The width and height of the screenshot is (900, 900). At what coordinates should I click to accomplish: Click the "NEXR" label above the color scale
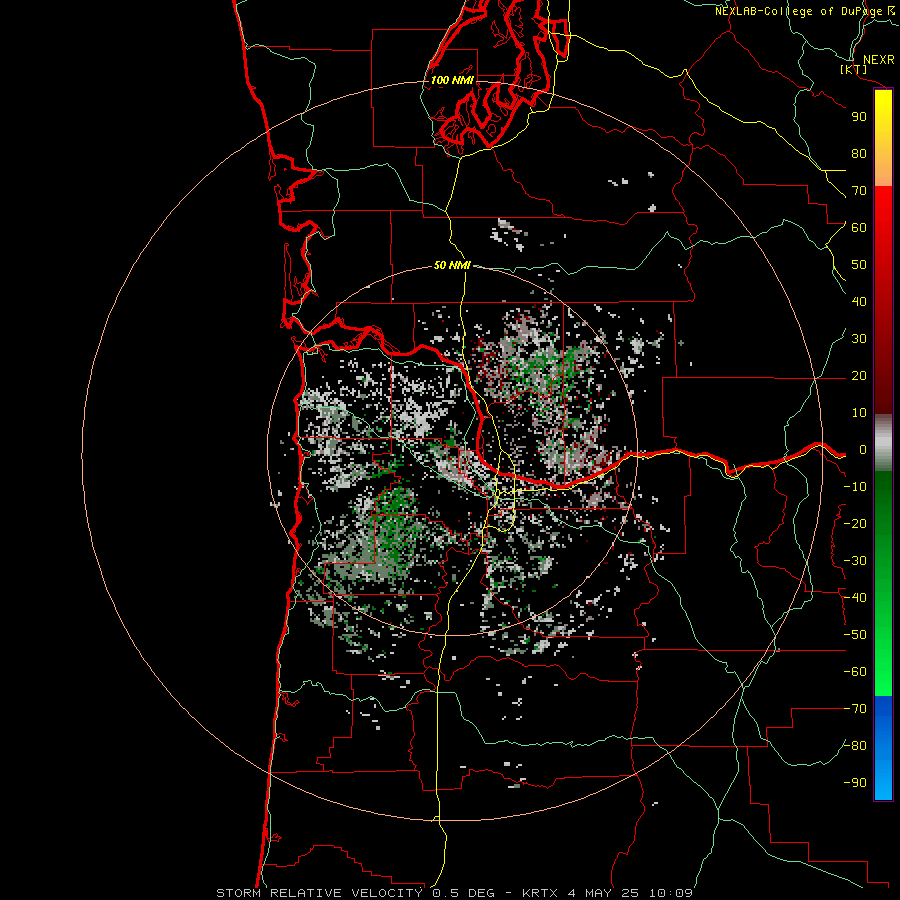(878, 60)
